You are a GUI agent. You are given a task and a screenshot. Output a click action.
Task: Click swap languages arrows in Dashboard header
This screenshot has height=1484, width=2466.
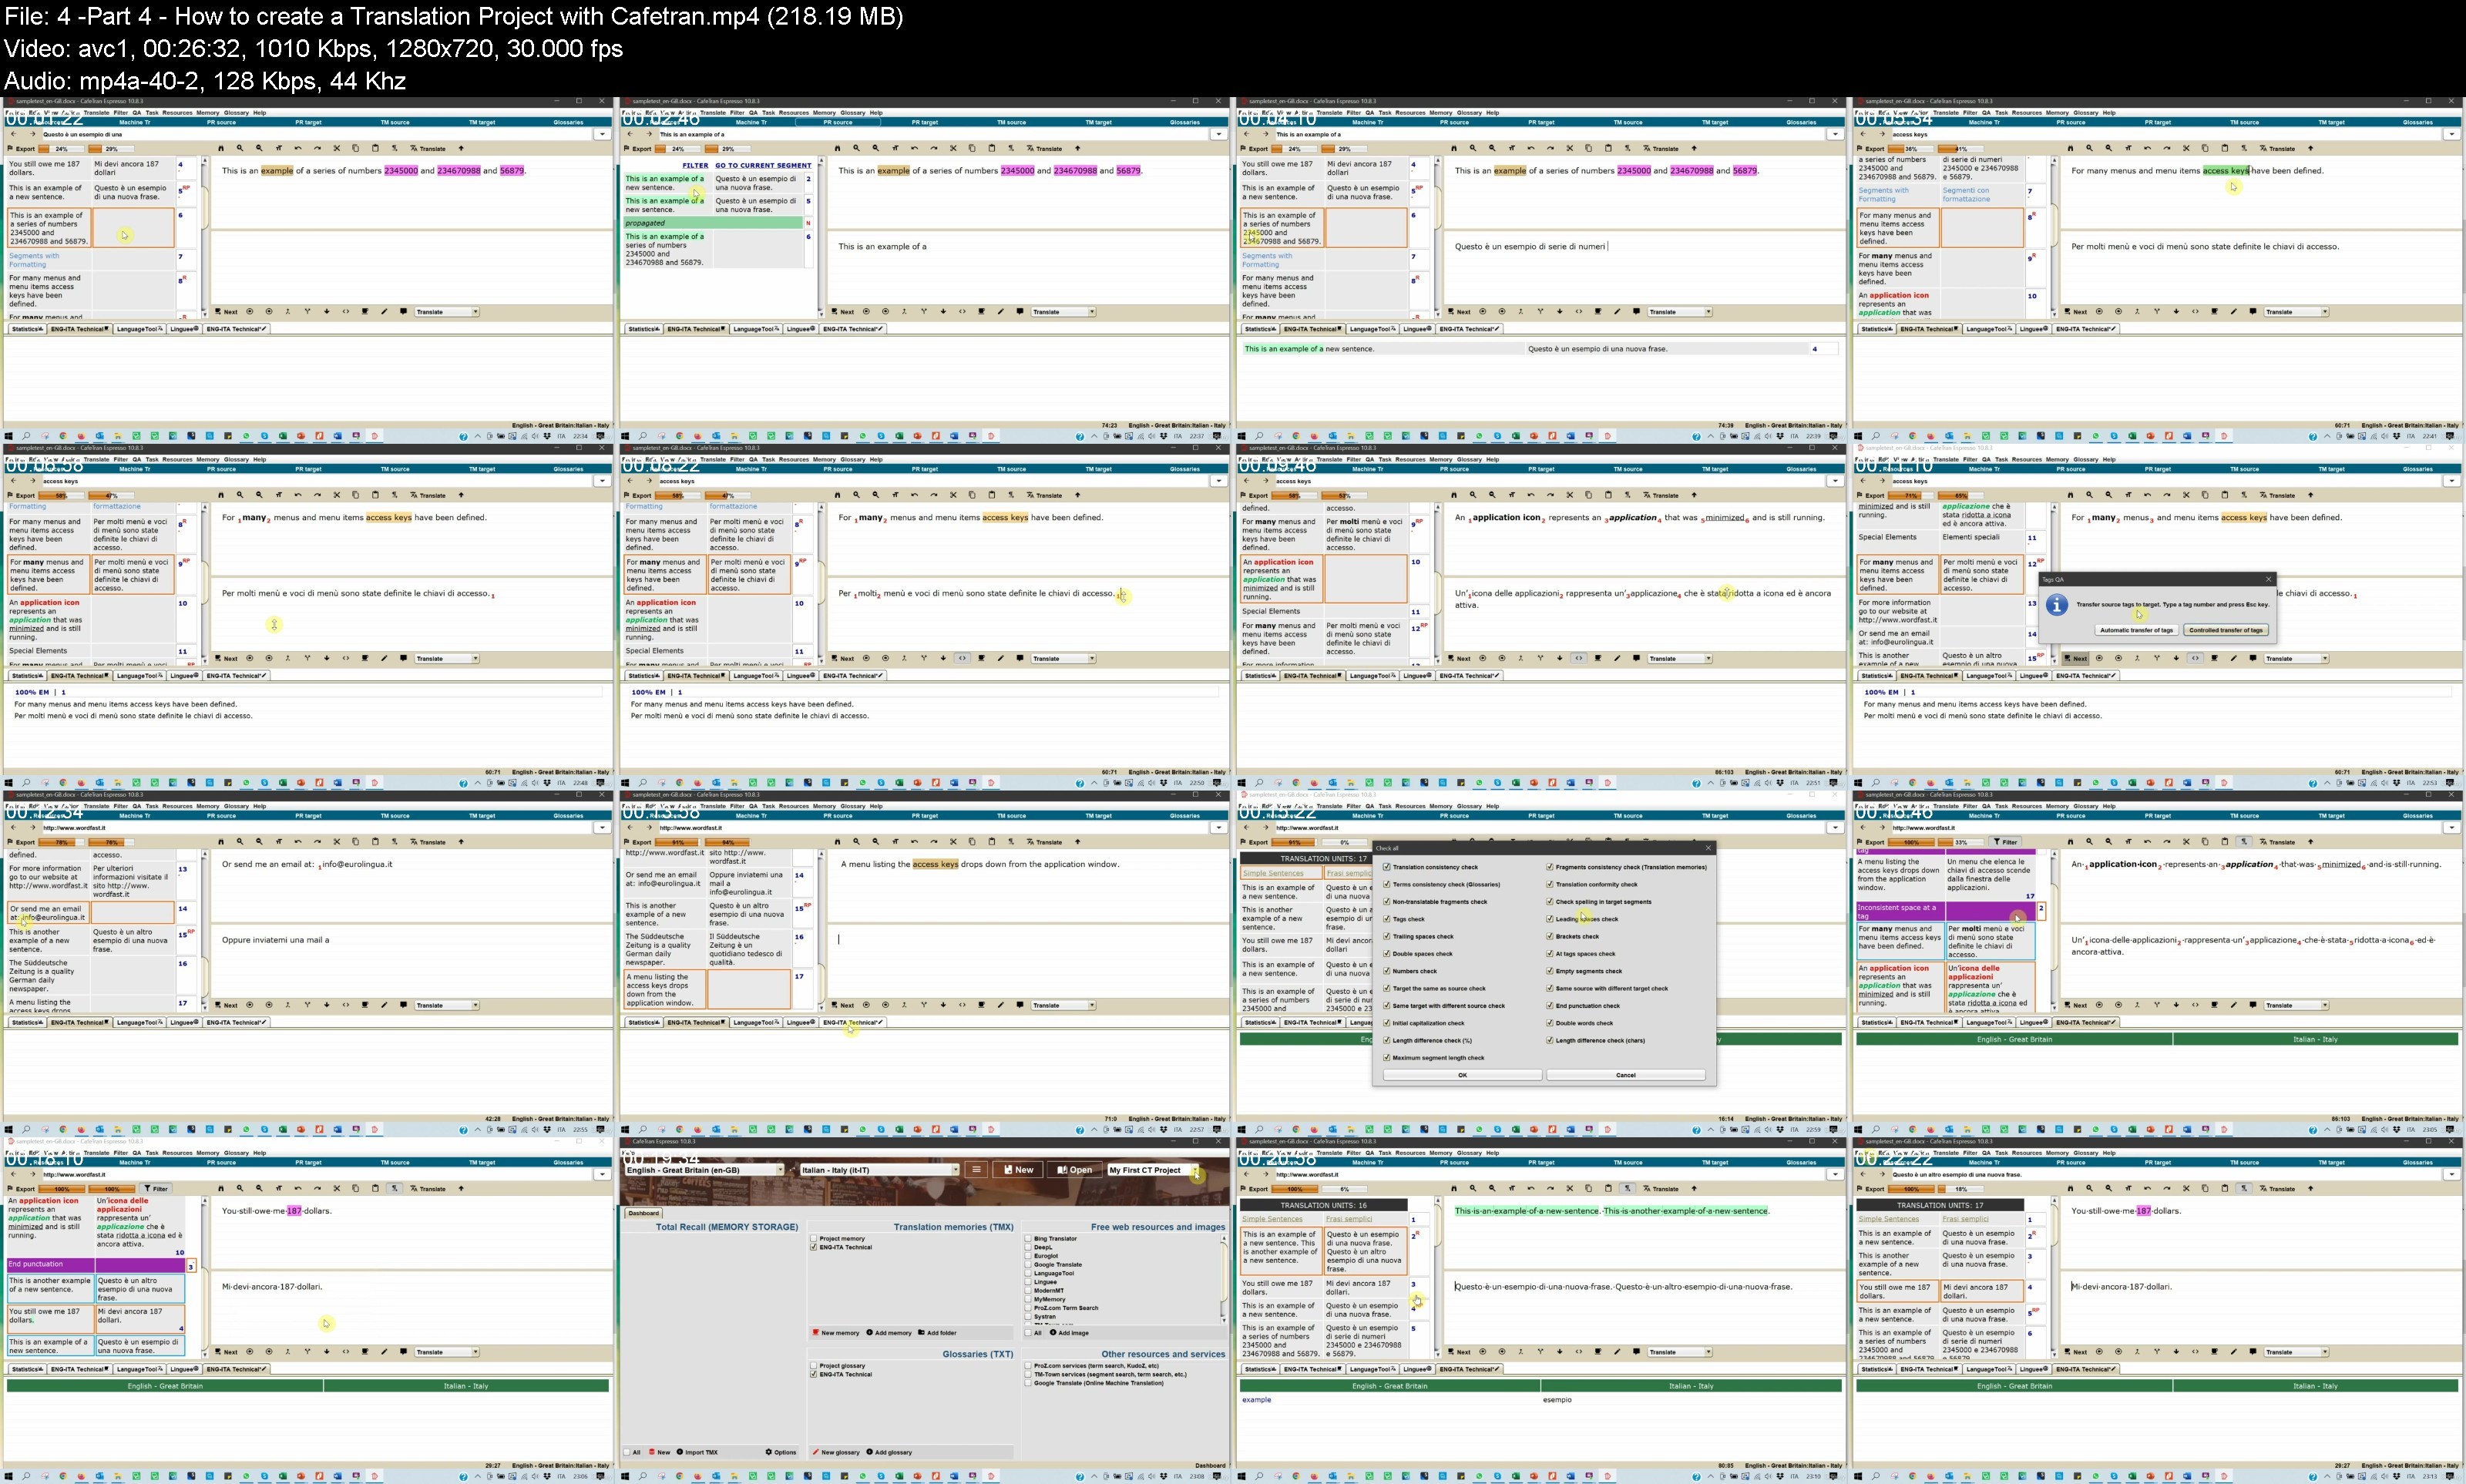(792, 1169)
